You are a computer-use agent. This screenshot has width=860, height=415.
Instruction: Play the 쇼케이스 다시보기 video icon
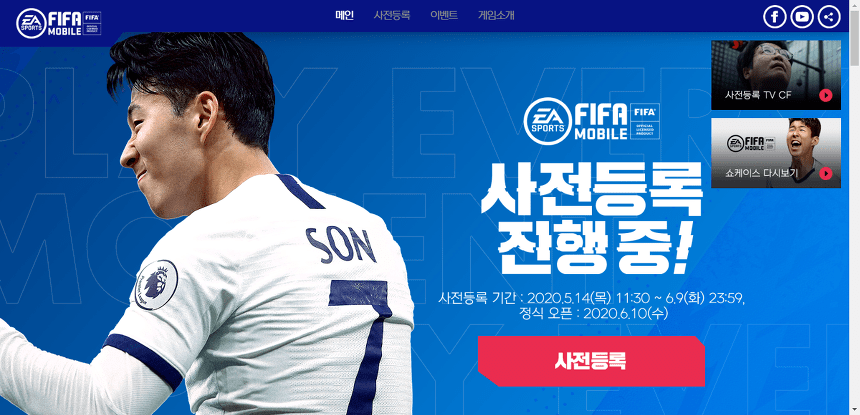tap(825, 174)
